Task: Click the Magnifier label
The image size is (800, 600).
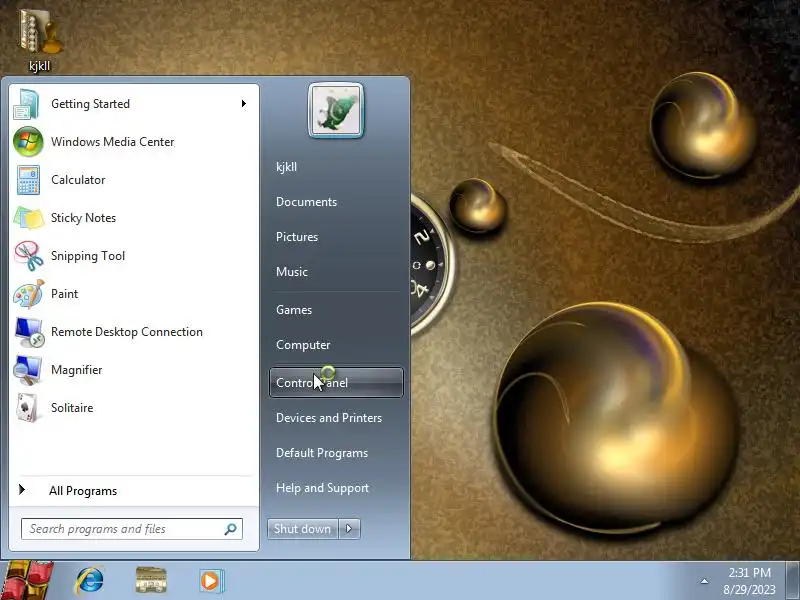Action: pyautogui.click(x=77, y=370)
